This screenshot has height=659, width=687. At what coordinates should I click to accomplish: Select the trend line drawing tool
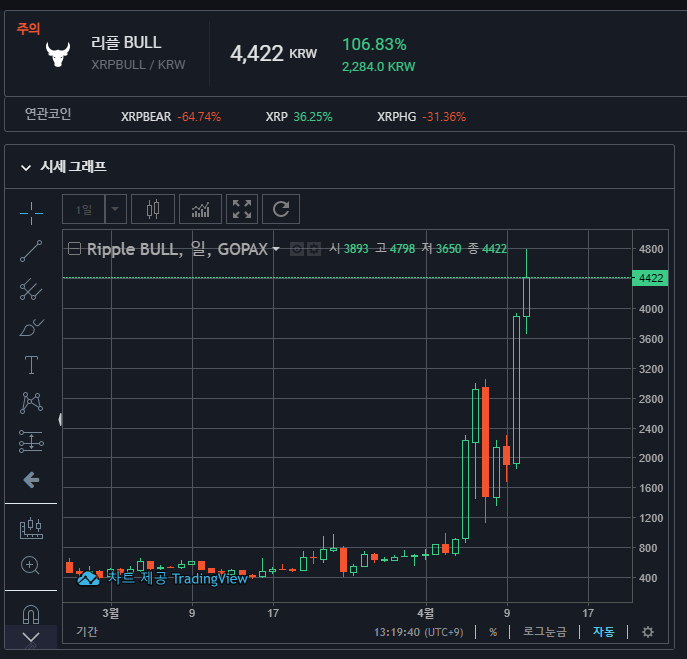click(31, 251)
